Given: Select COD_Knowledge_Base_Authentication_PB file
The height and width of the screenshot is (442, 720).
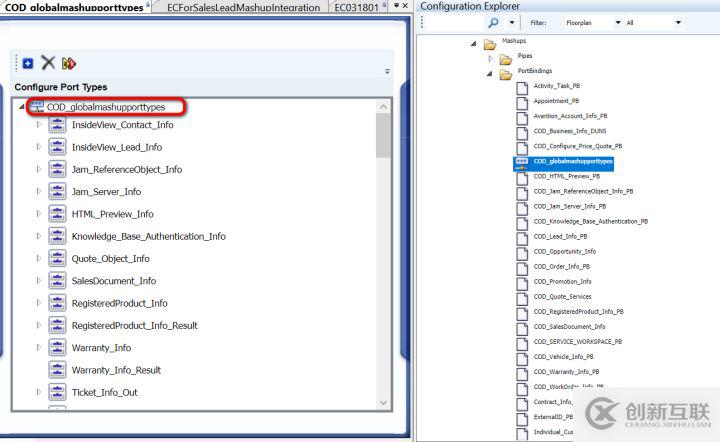Looking at the screenshot, I should (591, 221).
